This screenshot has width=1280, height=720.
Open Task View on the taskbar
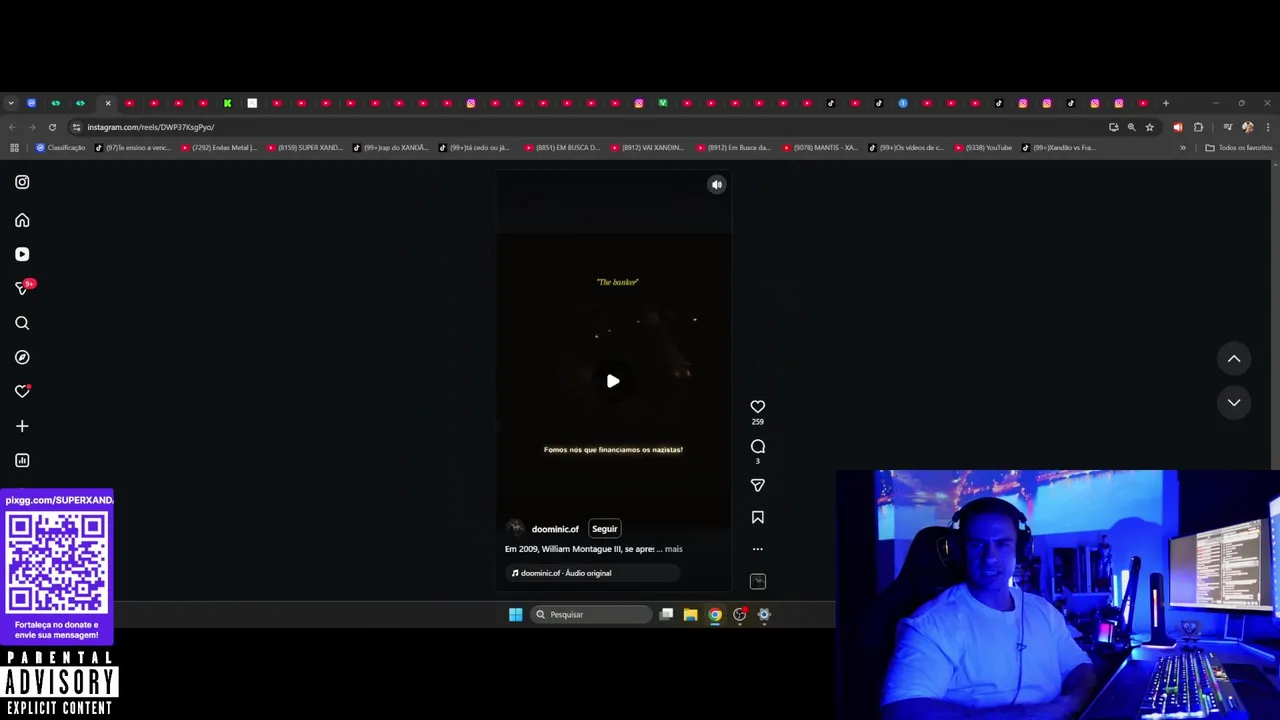tap(666, 615)
